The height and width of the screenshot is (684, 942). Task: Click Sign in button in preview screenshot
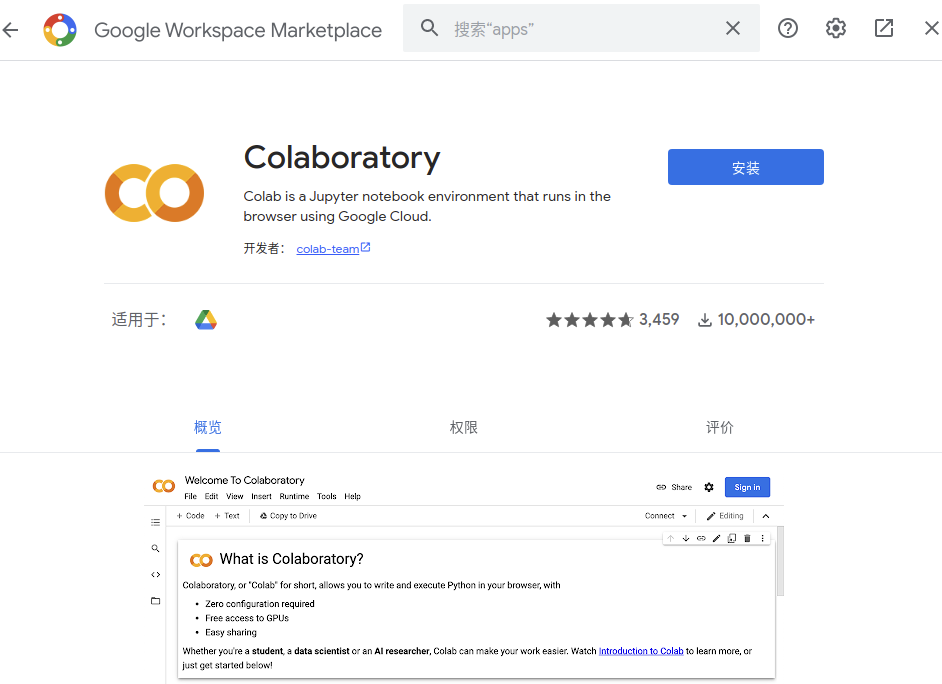pos(747,487)
